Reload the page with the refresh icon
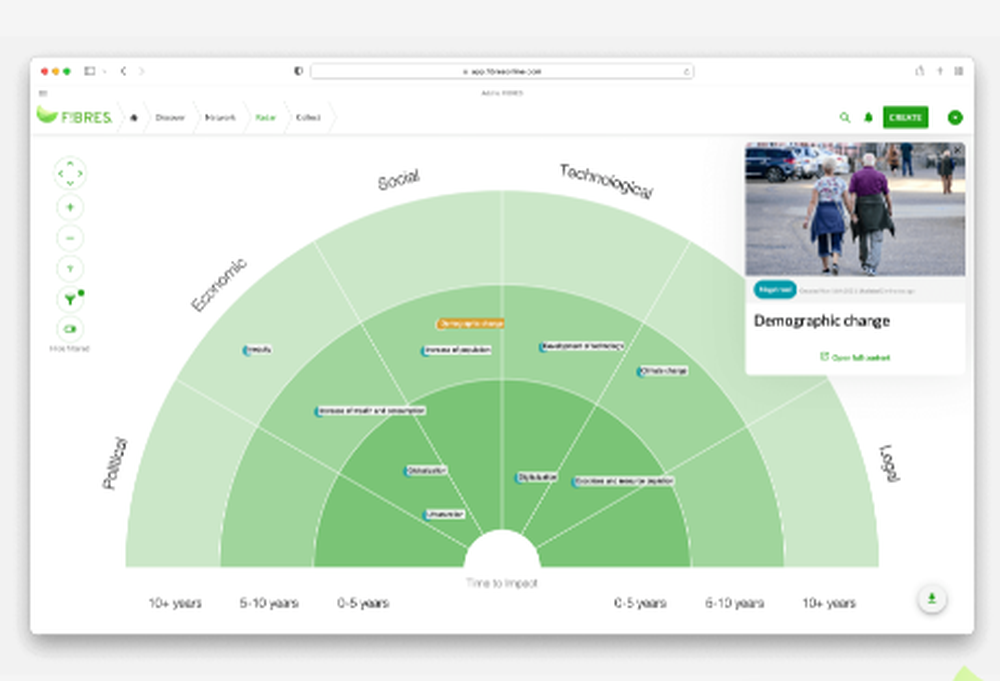 tap(686, 71)
